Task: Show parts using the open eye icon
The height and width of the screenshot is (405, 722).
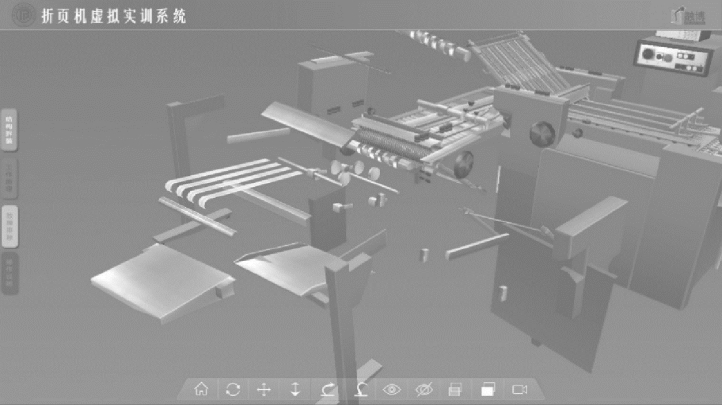Action: tap(391, 390)
